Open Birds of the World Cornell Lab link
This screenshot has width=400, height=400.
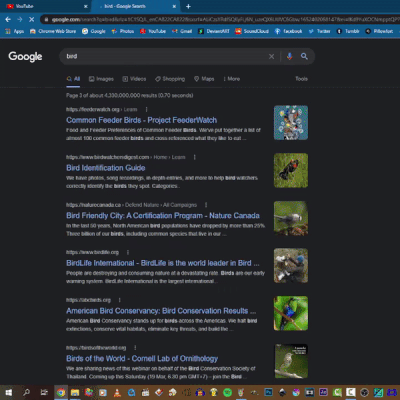pos(142,359)
